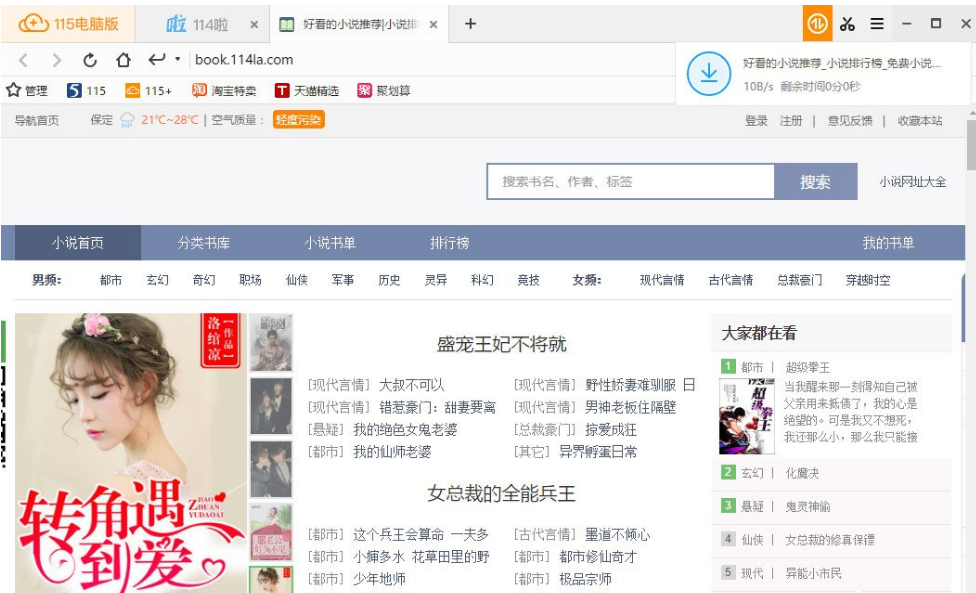The height and width of the screenshot is (593, 976).
Task: Expand the dropdown arrow beside the undo icon
Action: tap(177, 59)
